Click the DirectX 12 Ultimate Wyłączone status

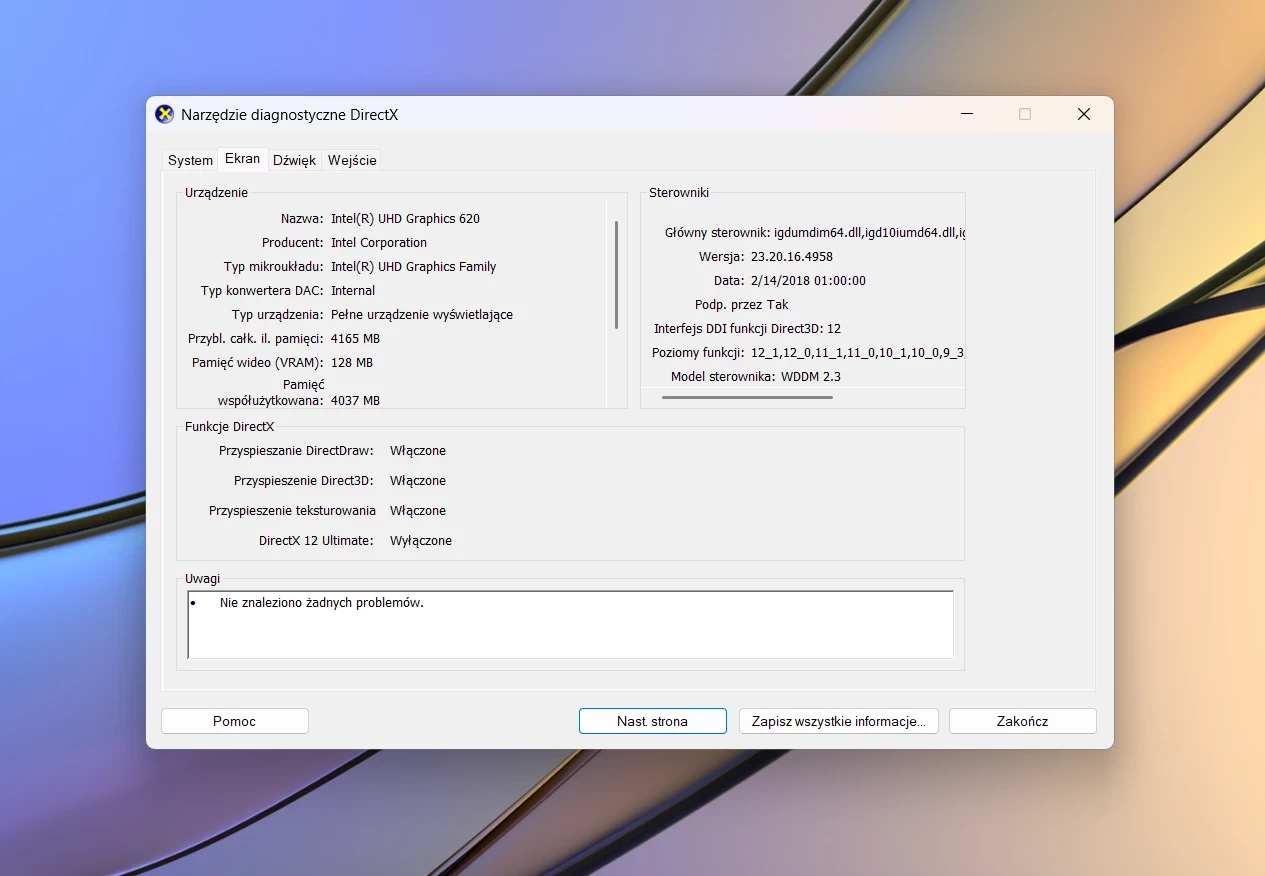(421, 541)
